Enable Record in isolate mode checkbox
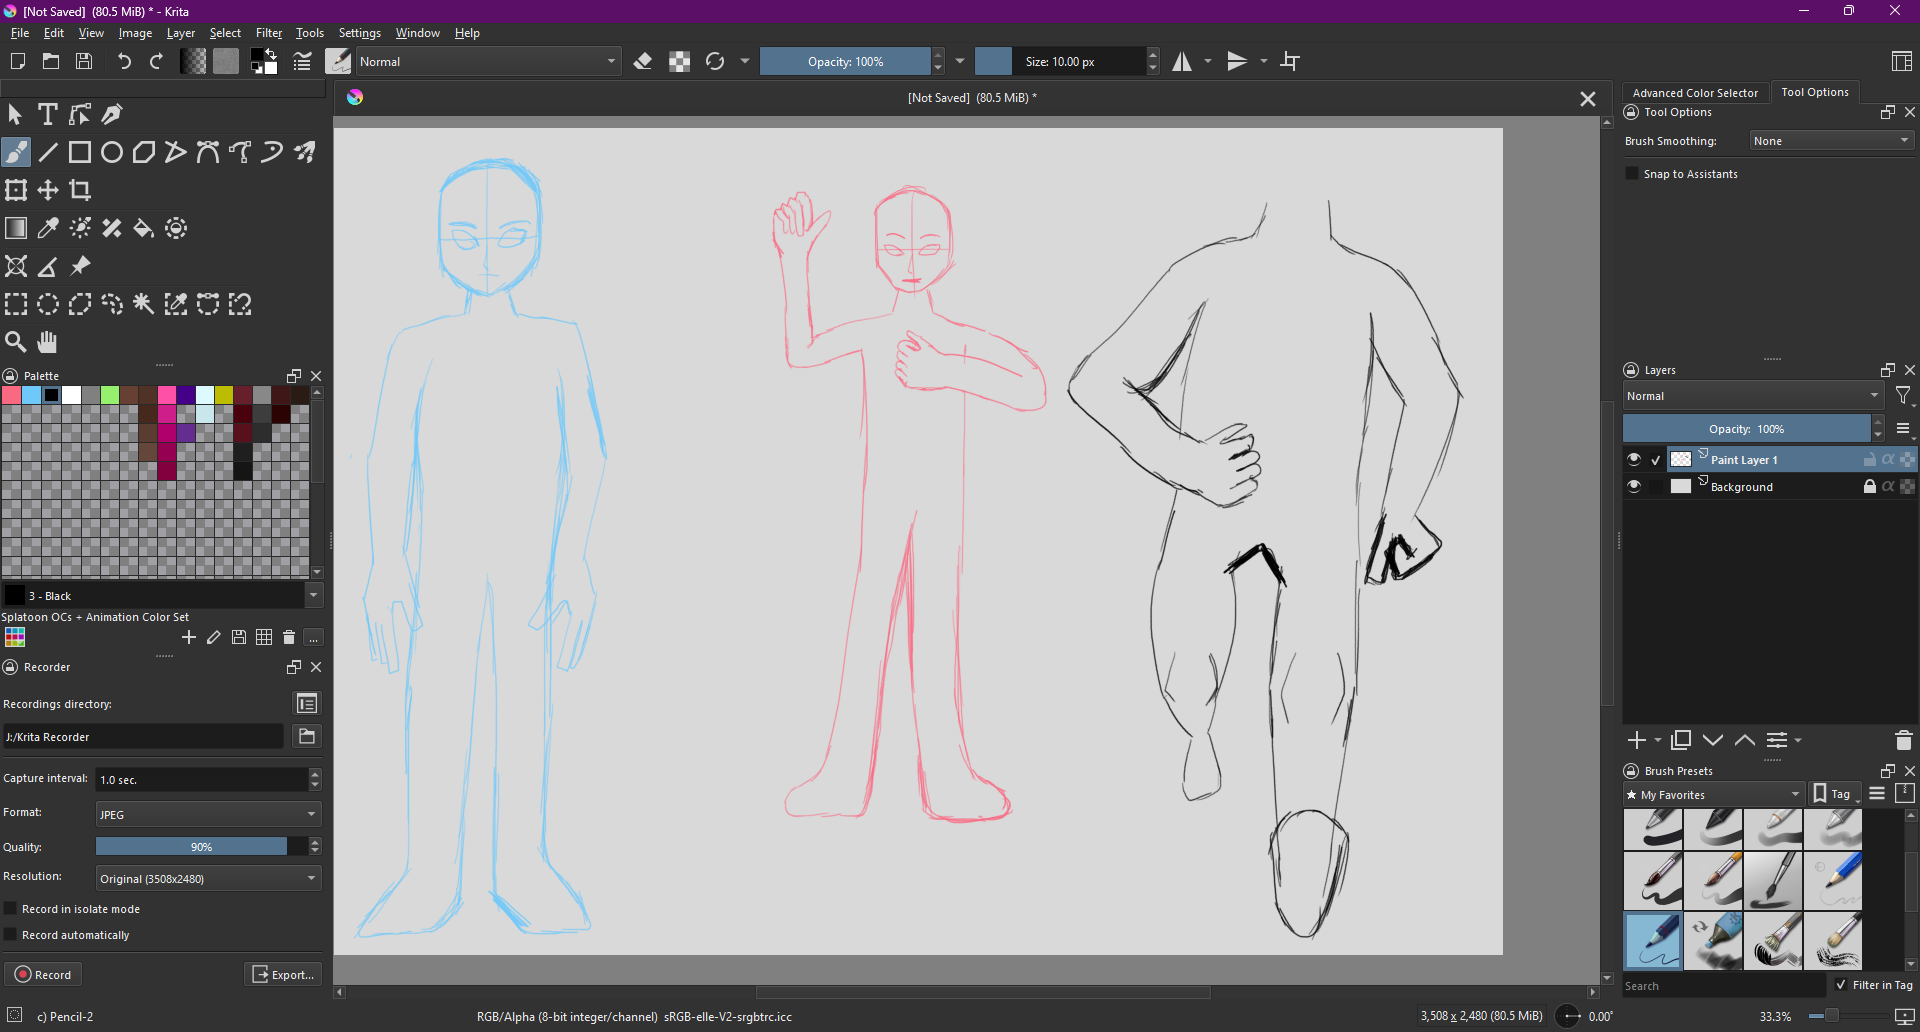 pos(11,909)
